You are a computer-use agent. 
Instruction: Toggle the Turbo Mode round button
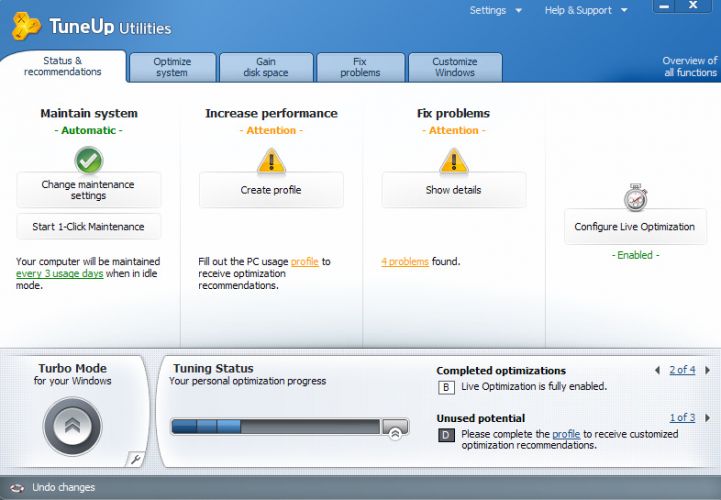72,426
